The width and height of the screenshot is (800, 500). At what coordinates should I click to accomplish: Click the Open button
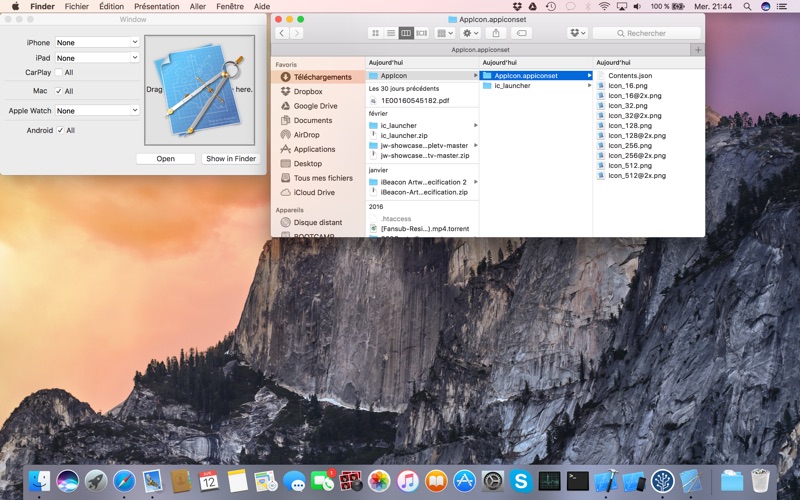point(165,159)
